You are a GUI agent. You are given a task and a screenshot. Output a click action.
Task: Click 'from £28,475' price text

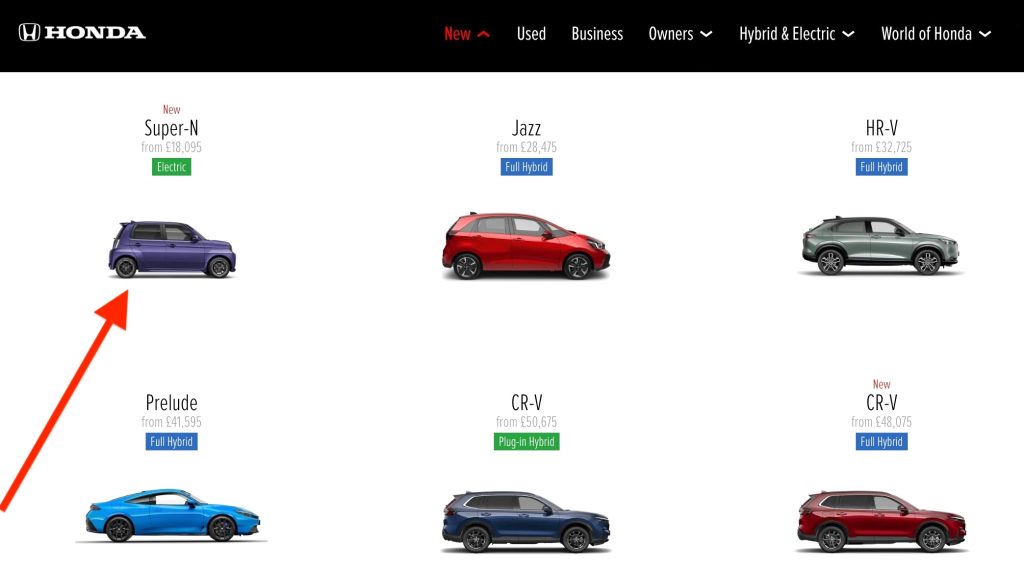[526, 148]
